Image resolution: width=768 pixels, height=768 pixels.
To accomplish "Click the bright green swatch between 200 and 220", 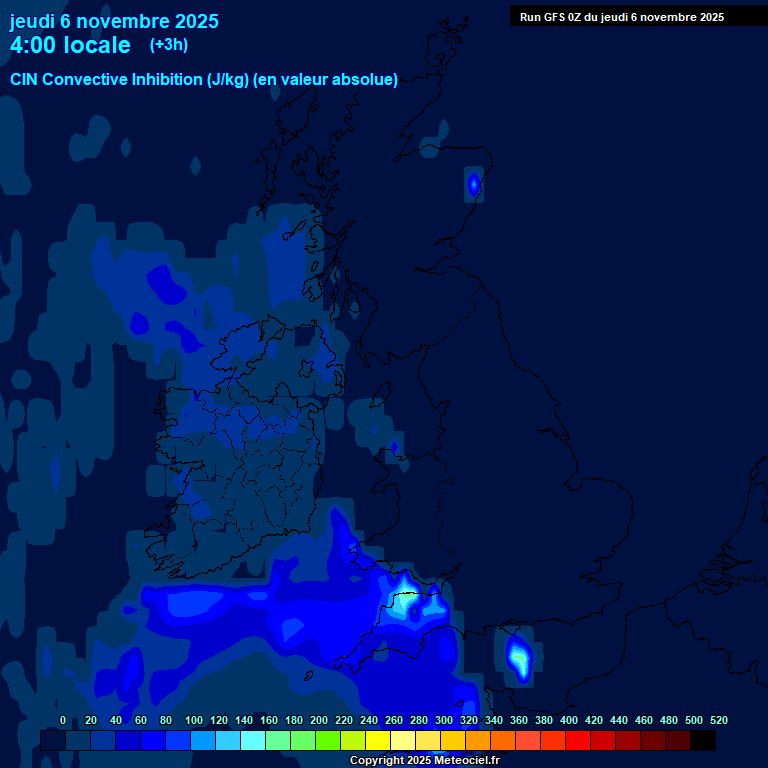I will (x=328, y=740).
